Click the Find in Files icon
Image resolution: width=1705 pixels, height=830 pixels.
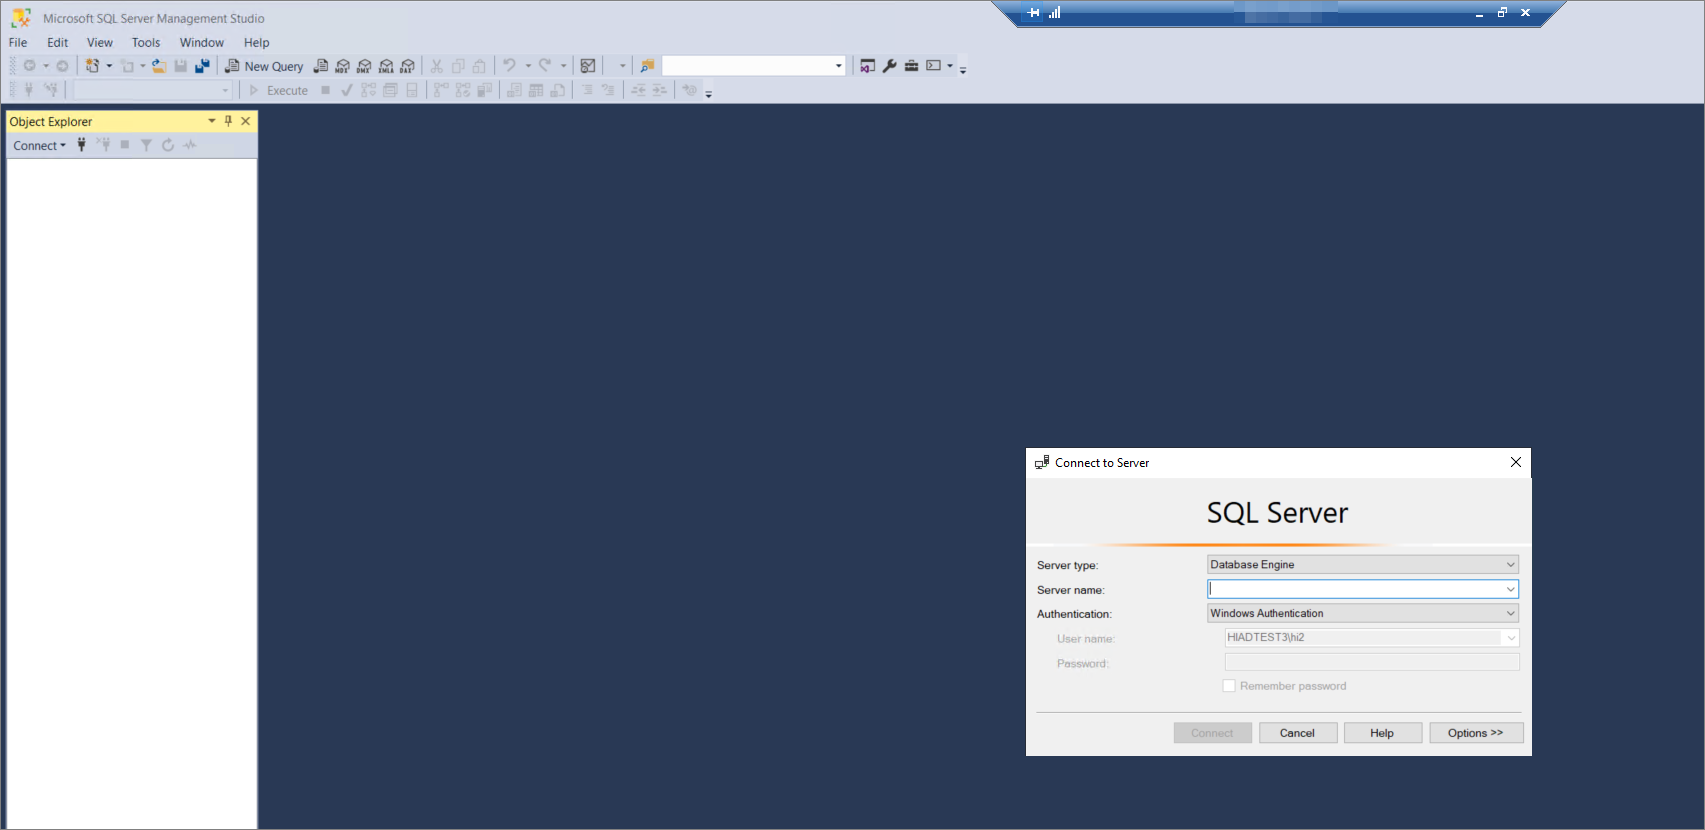[647, 66]
